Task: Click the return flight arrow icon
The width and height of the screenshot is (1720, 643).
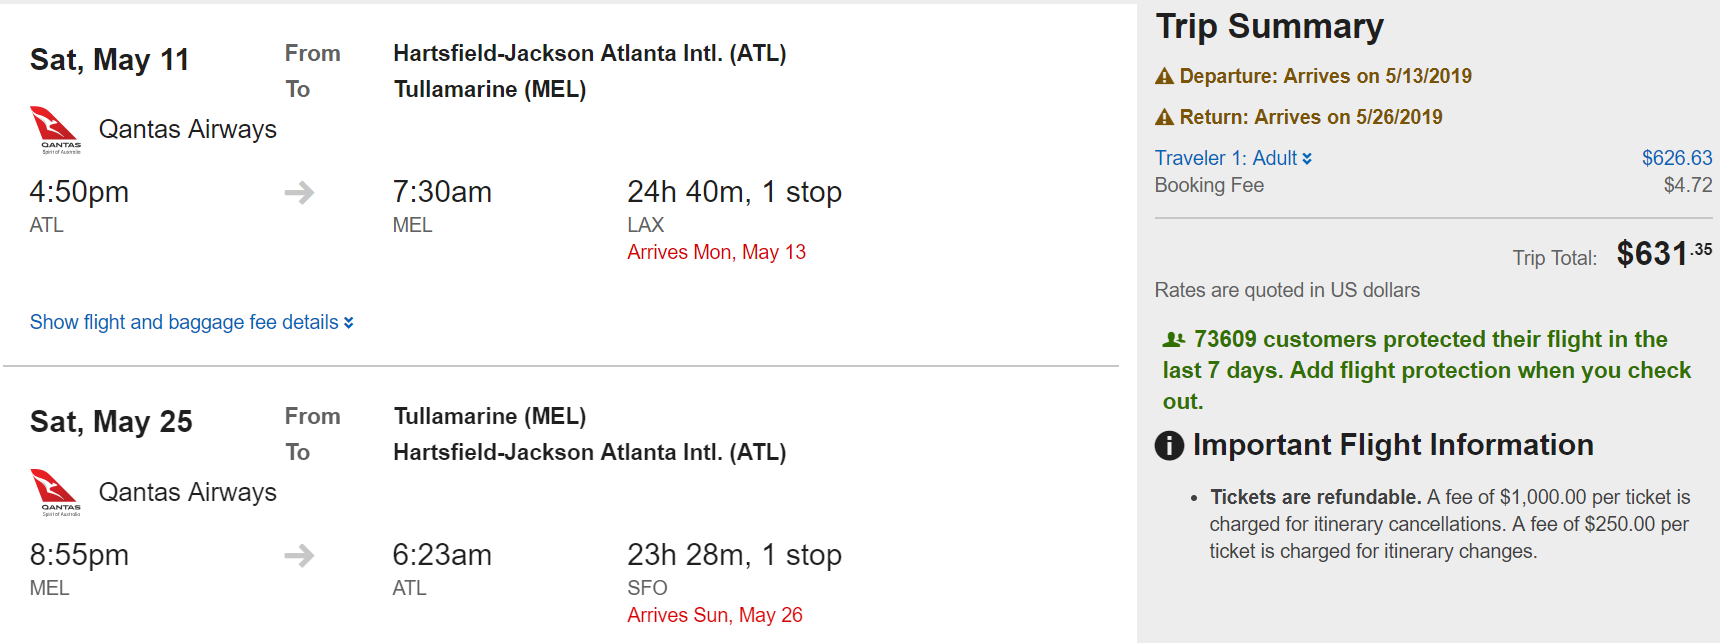Action: click(299, 555)
